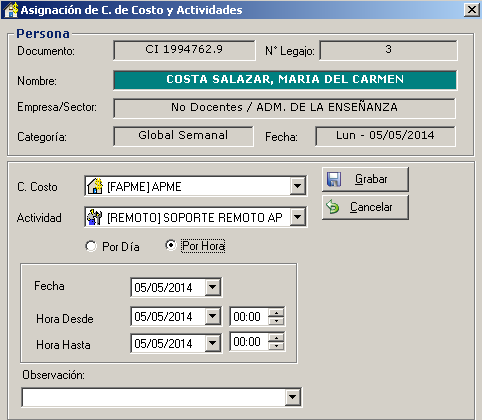Open the Fecha date picker dropdown
This screenshot has height=420, width=482.
[x=213, y=287]
